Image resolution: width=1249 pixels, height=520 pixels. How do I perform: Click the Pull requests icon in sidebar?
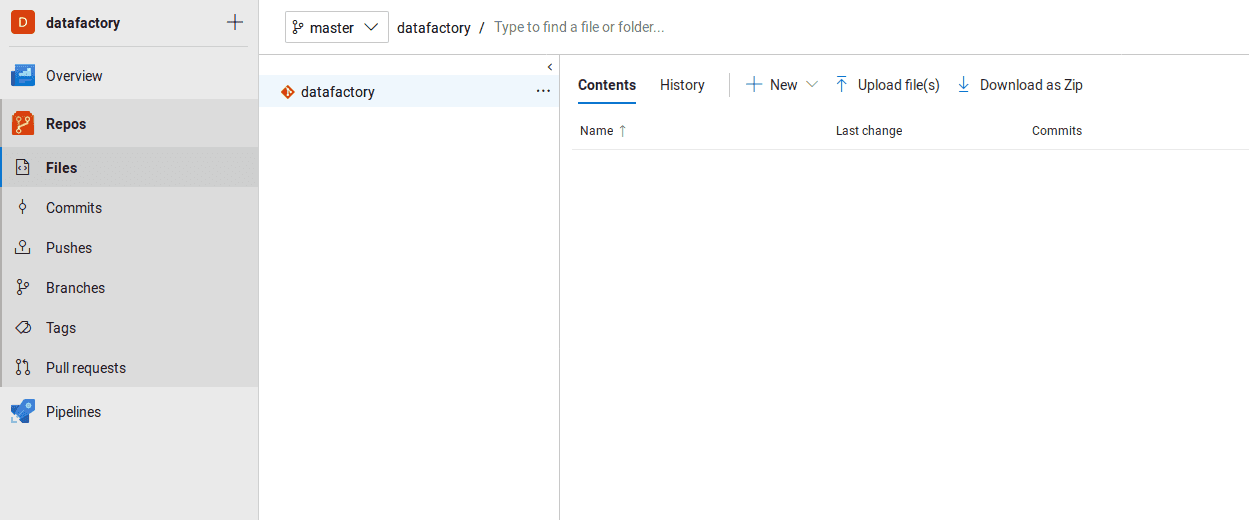tap(23, 368)
